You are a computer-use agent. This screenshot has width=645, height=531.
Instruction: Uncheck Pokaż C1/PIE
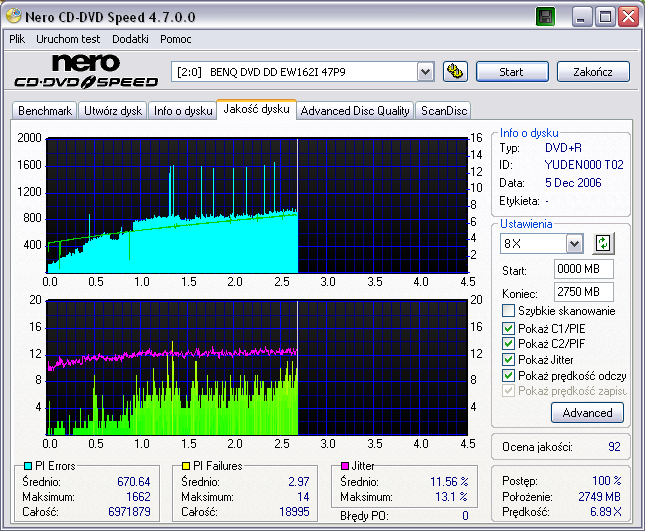coord(508,328)
